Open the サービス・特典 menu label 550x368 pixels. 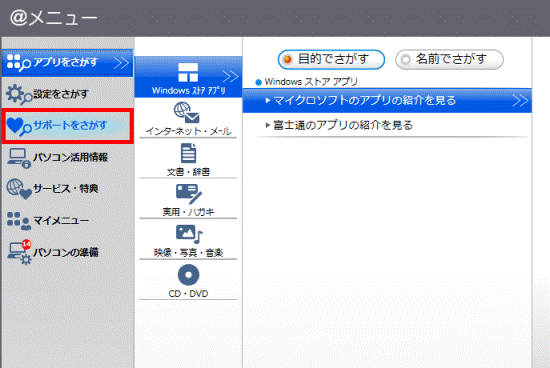[x=66, y=189]
